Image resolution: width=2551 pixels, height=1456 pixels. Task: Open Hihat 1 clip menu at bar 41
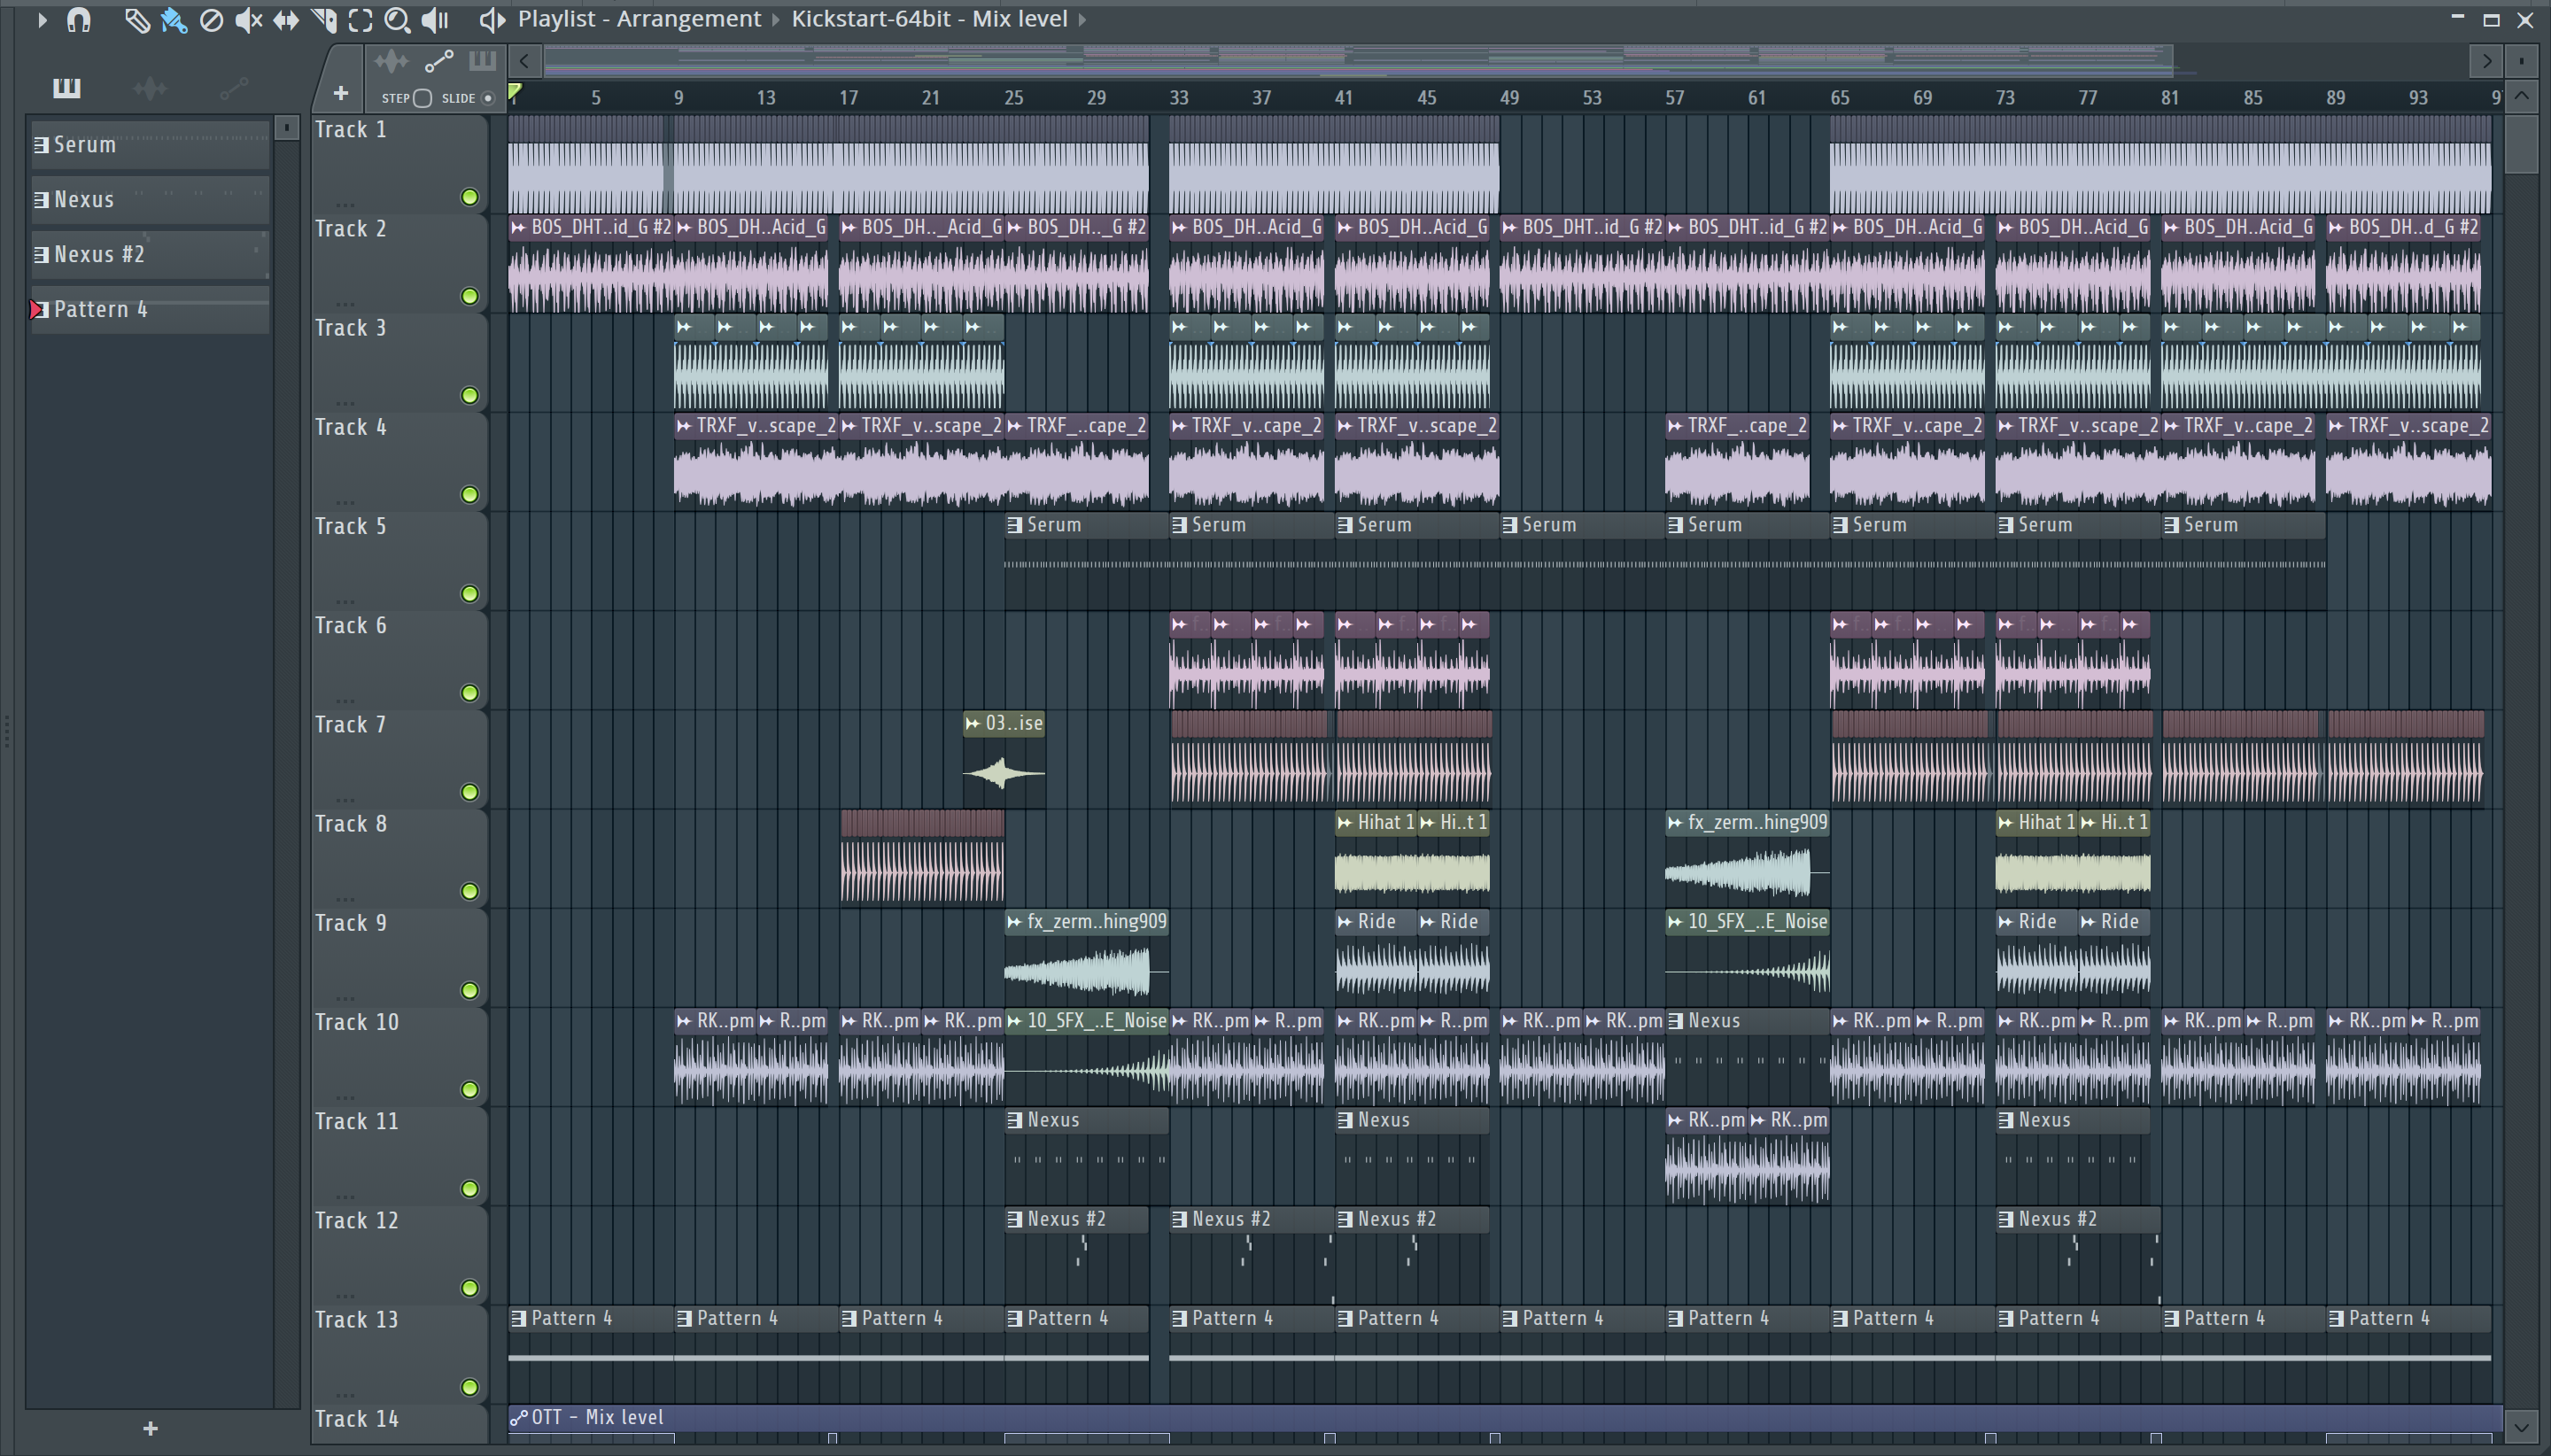point(1345,823)
